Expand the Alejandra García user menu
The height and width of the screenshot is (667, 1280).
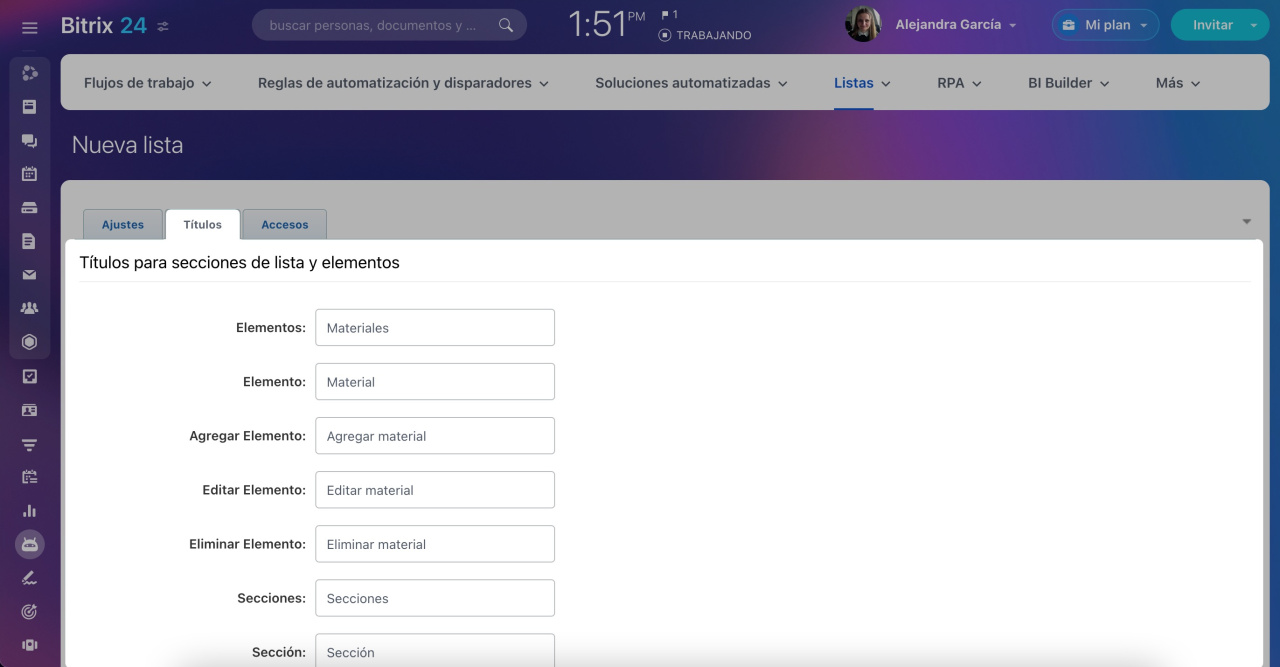tap(955, 25)
